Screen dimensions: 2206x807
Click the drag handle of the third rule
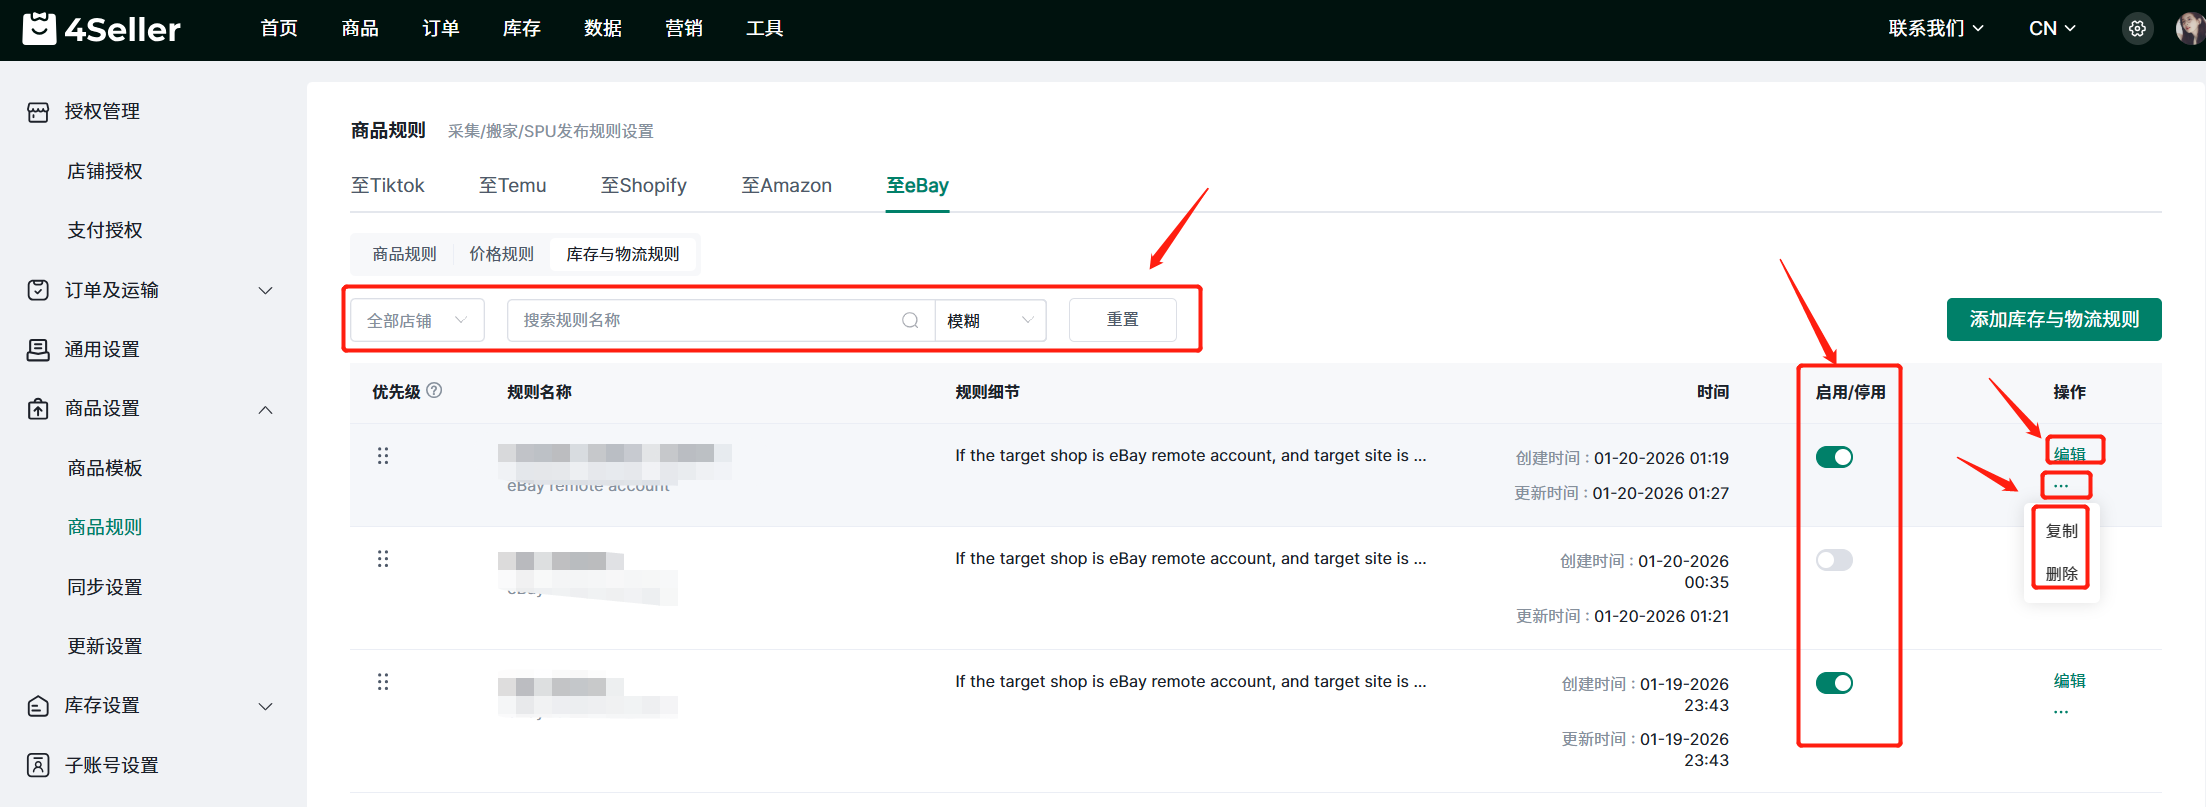383,682
